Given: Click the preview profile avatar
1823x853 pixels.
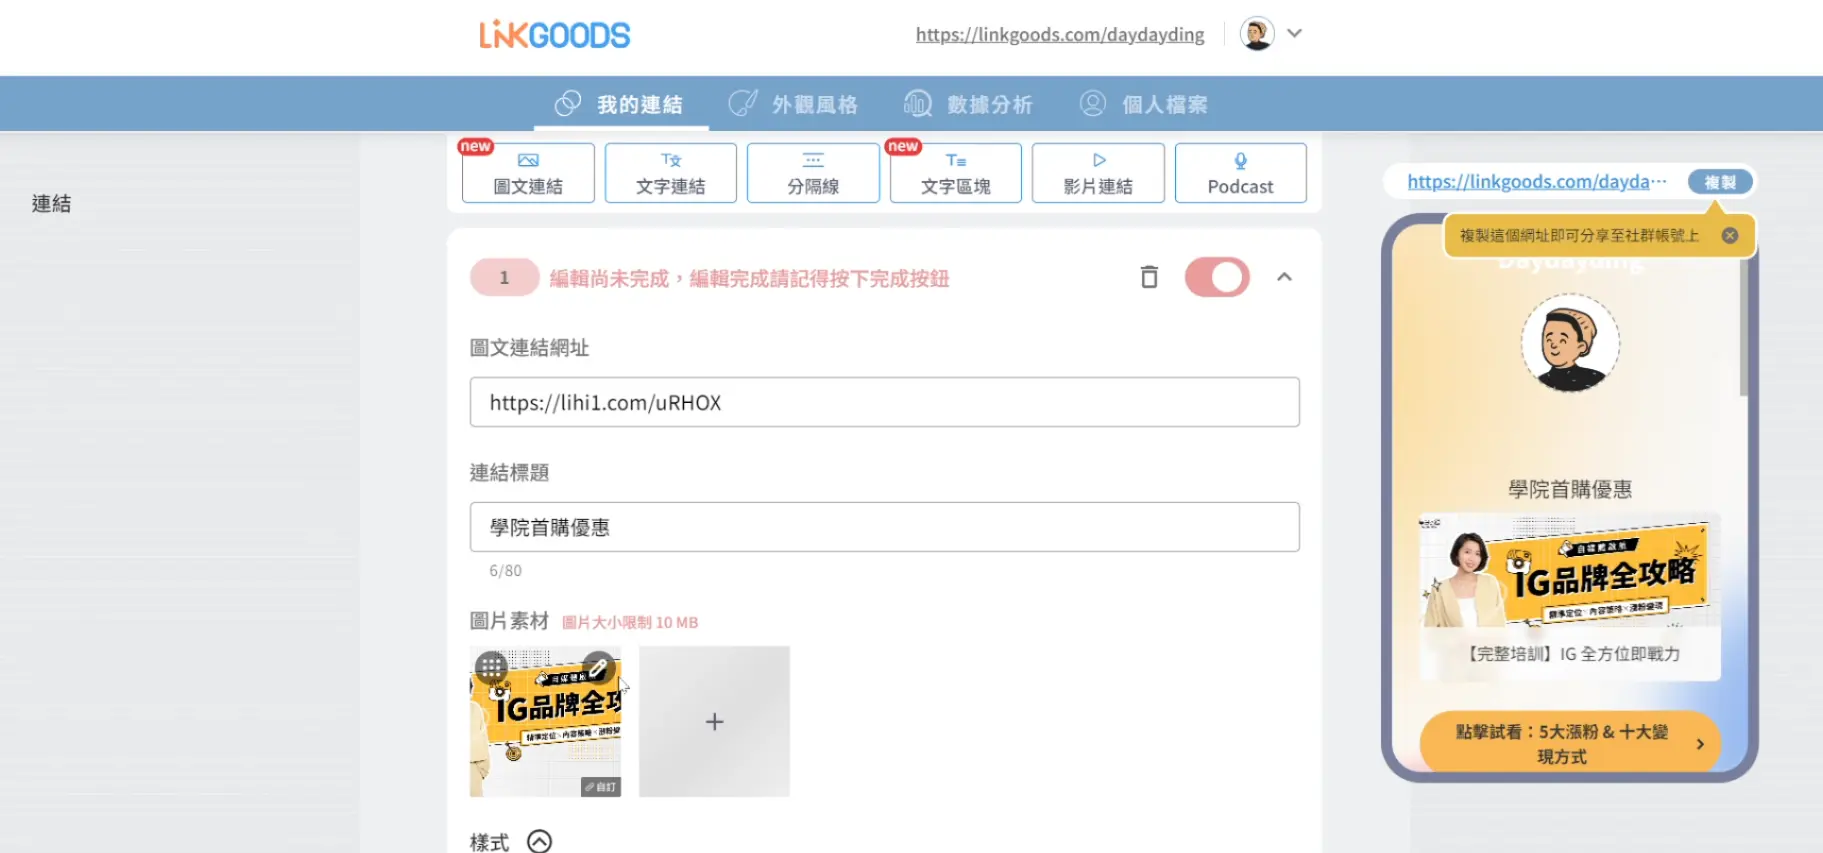Looking at the screenshot, I should 1570,343.
